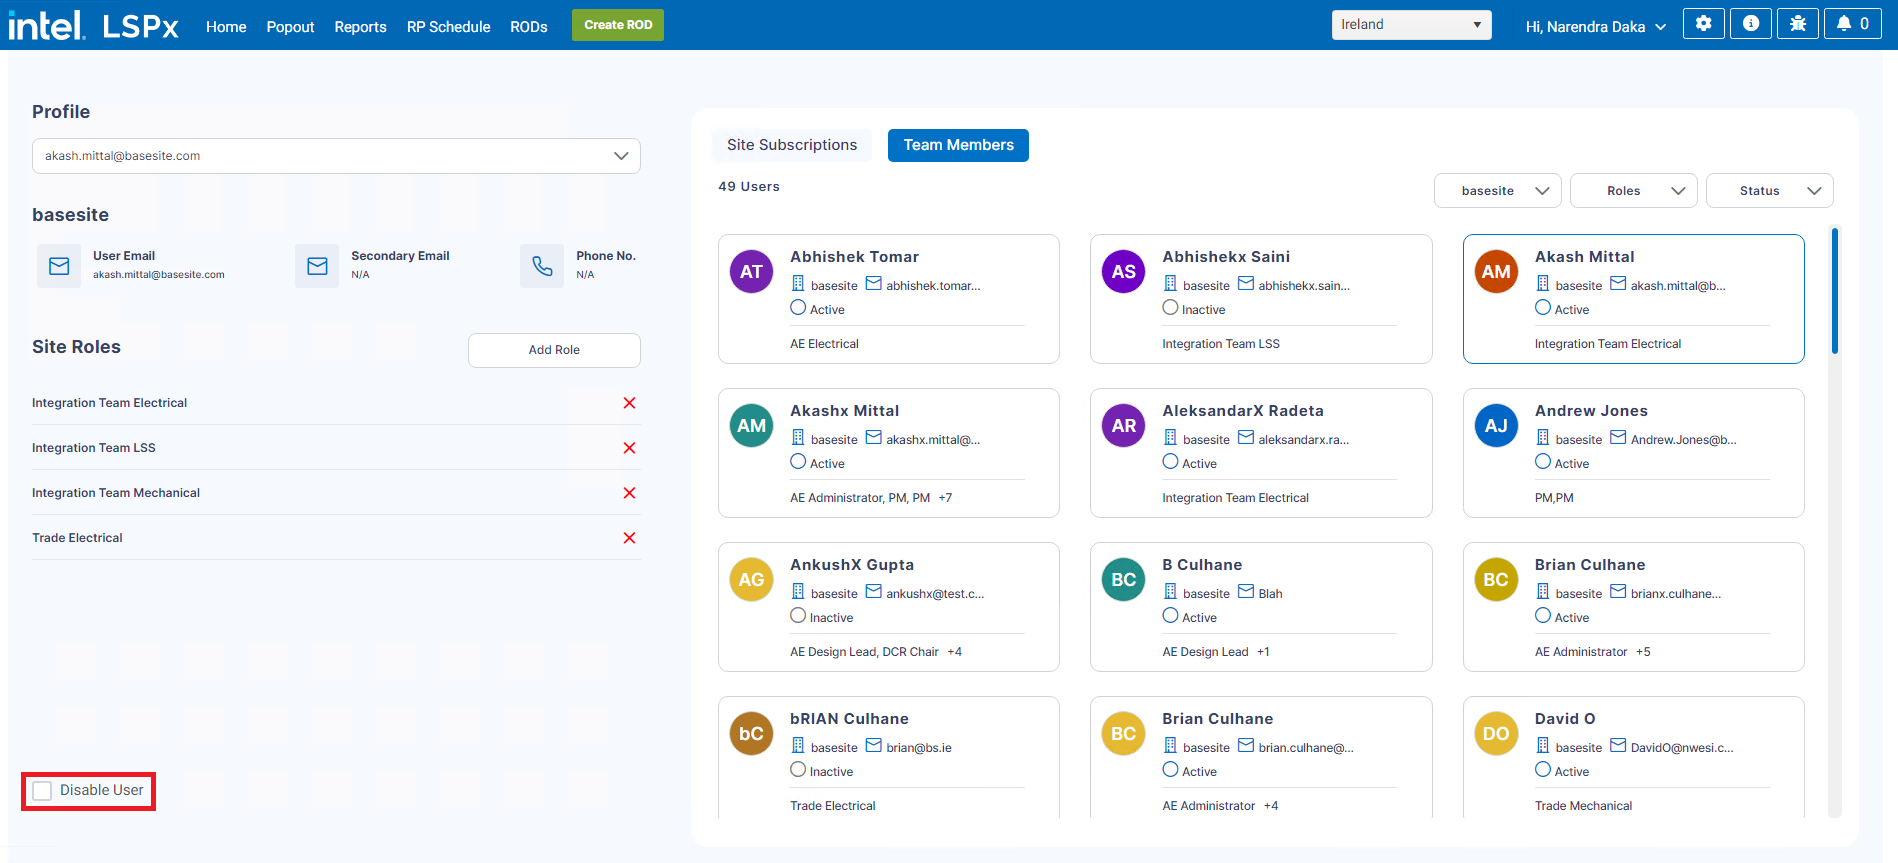The width and height of the screenshot is (1898, 863).
Task: Click the team members list scrollbar
Action: [1834, 291]
